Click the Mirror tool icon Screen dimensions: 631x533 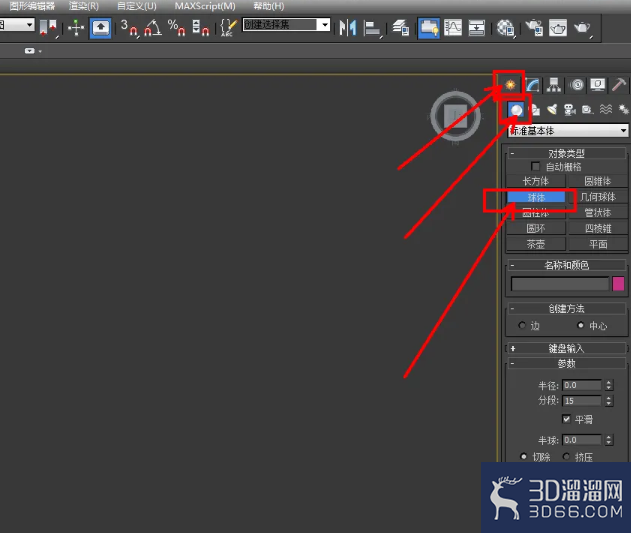(348, 28)
